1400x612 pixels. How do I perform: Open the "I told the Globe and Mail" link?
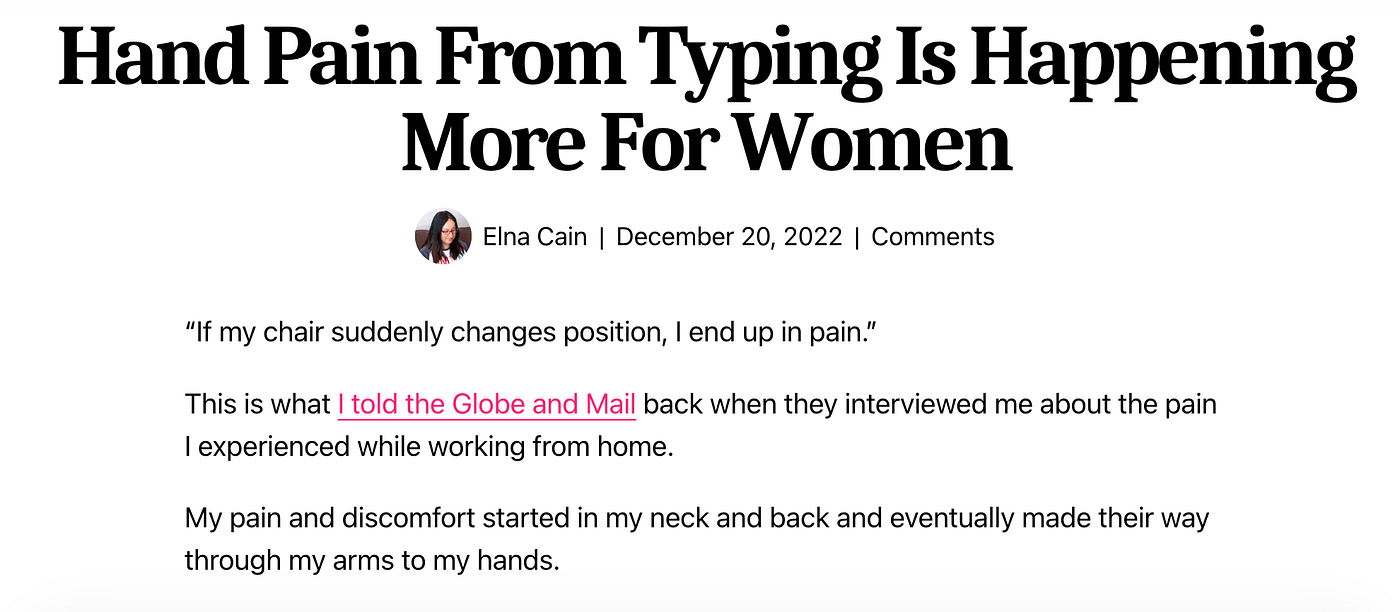click(x=487, y=405)
